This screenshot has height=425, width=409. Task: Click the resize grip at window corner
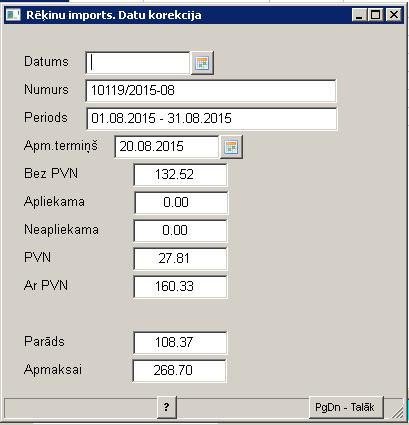coord(397,413)
